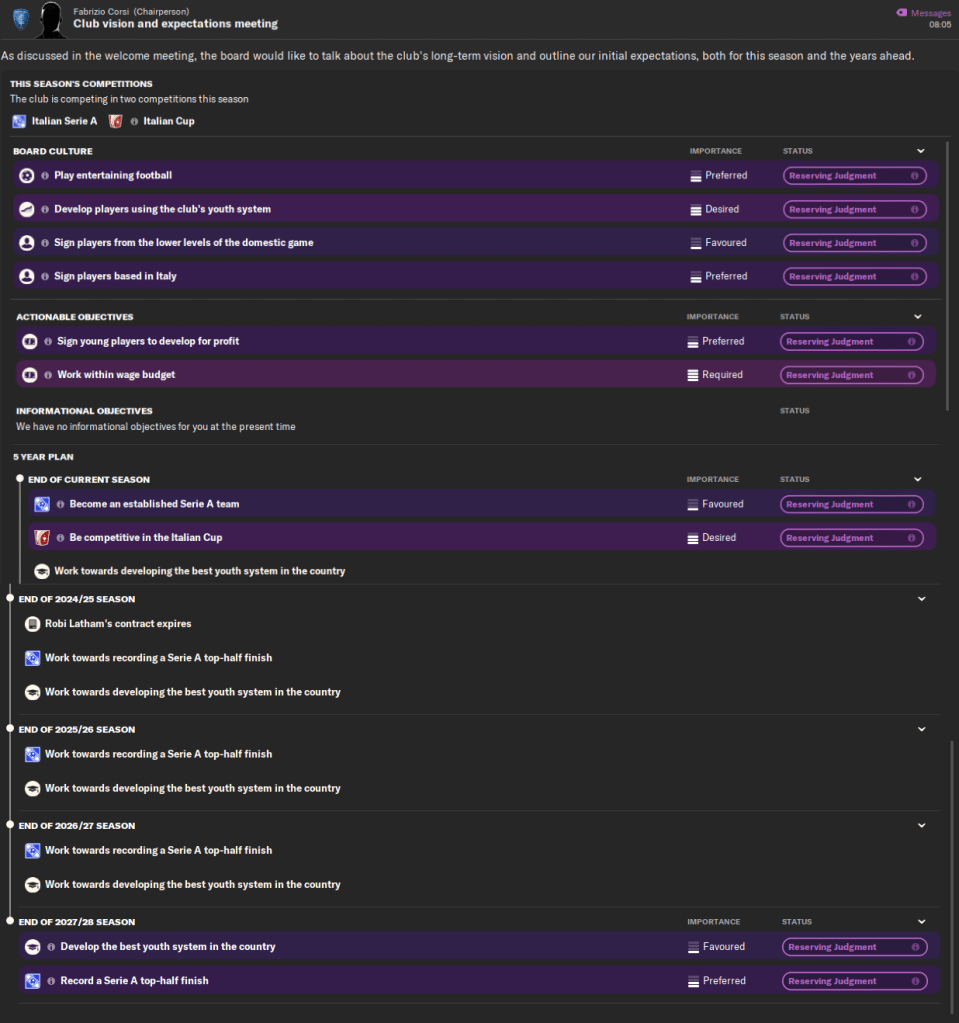The width and height of the screenshot is (959, 1023).
Task: Collapse the Actionable Objectives section
Action: (x=917, y=317)
